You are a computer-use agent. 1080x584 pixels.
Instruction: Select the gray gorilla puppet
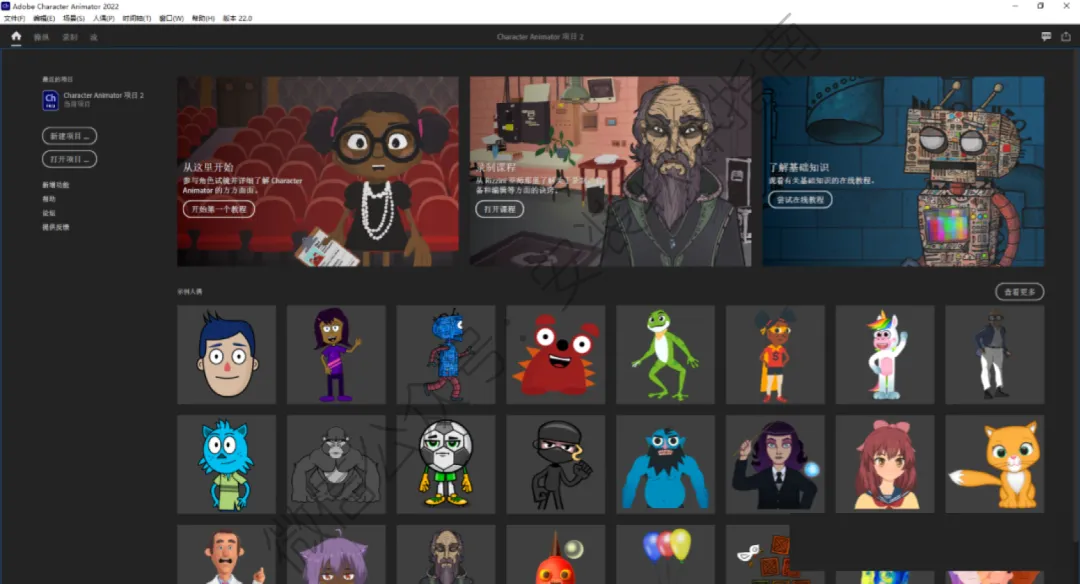click(x=336, y=464)
